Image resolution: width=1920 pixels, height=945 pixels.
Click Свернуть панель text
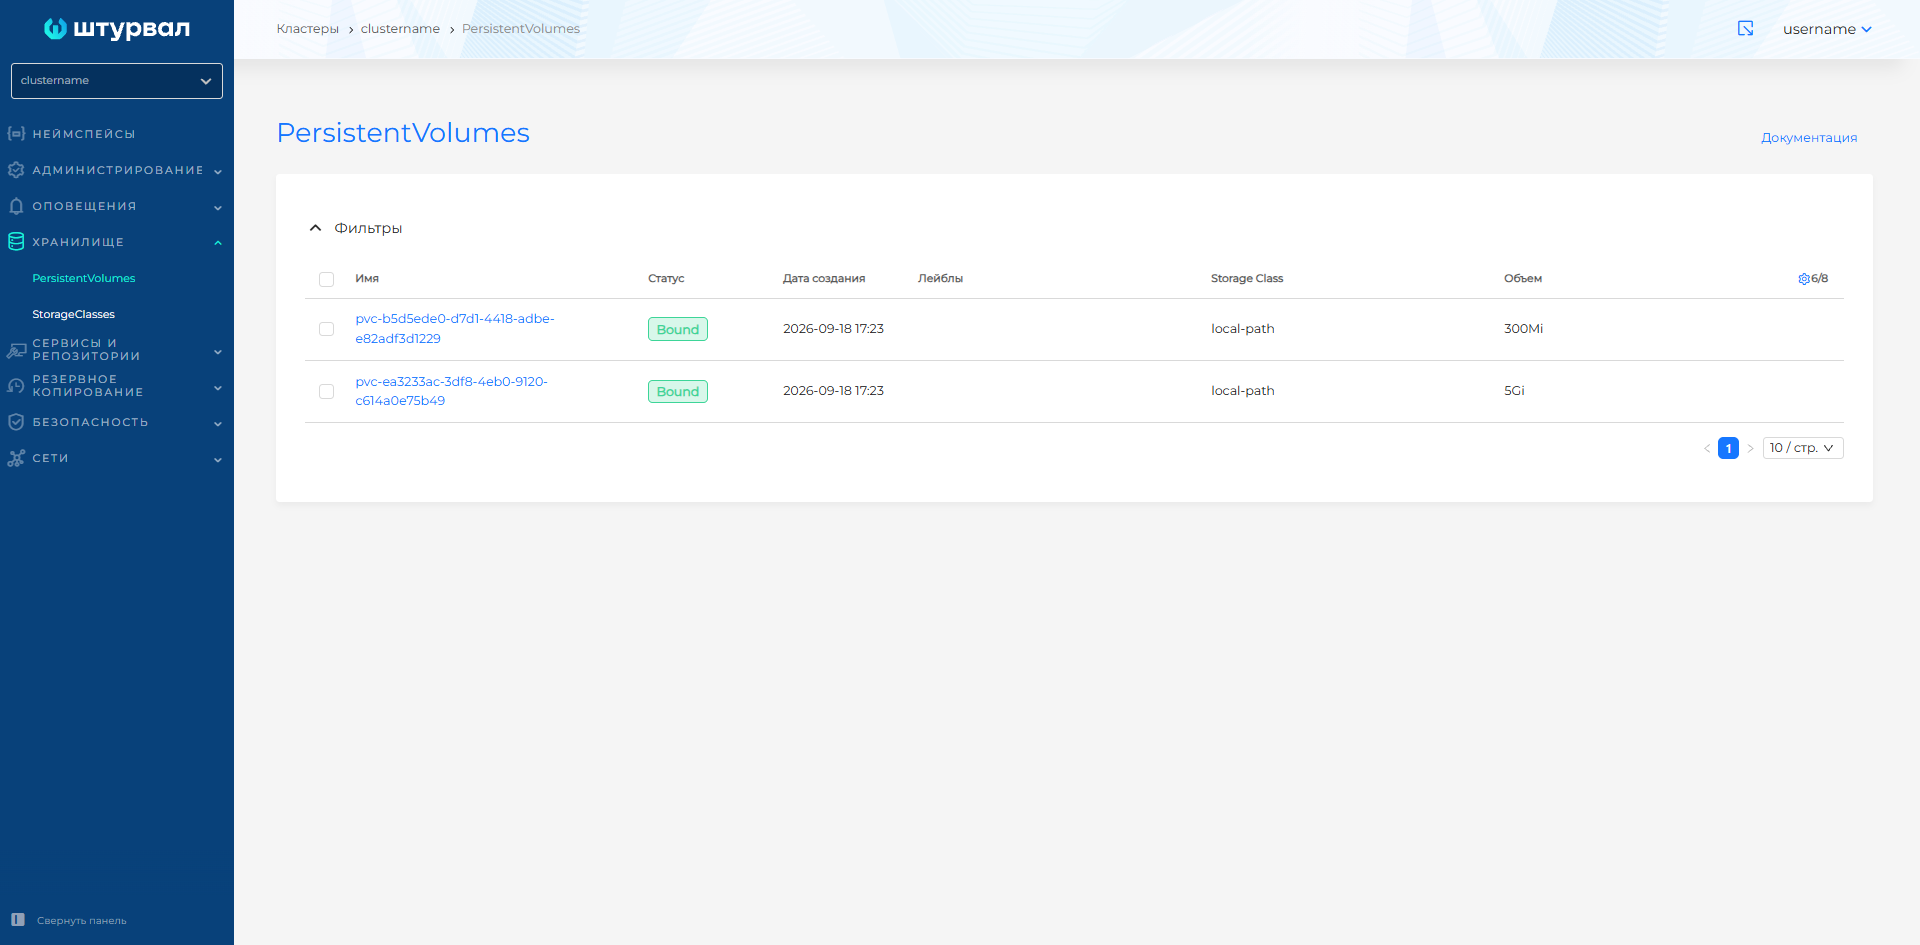[82, 921]
